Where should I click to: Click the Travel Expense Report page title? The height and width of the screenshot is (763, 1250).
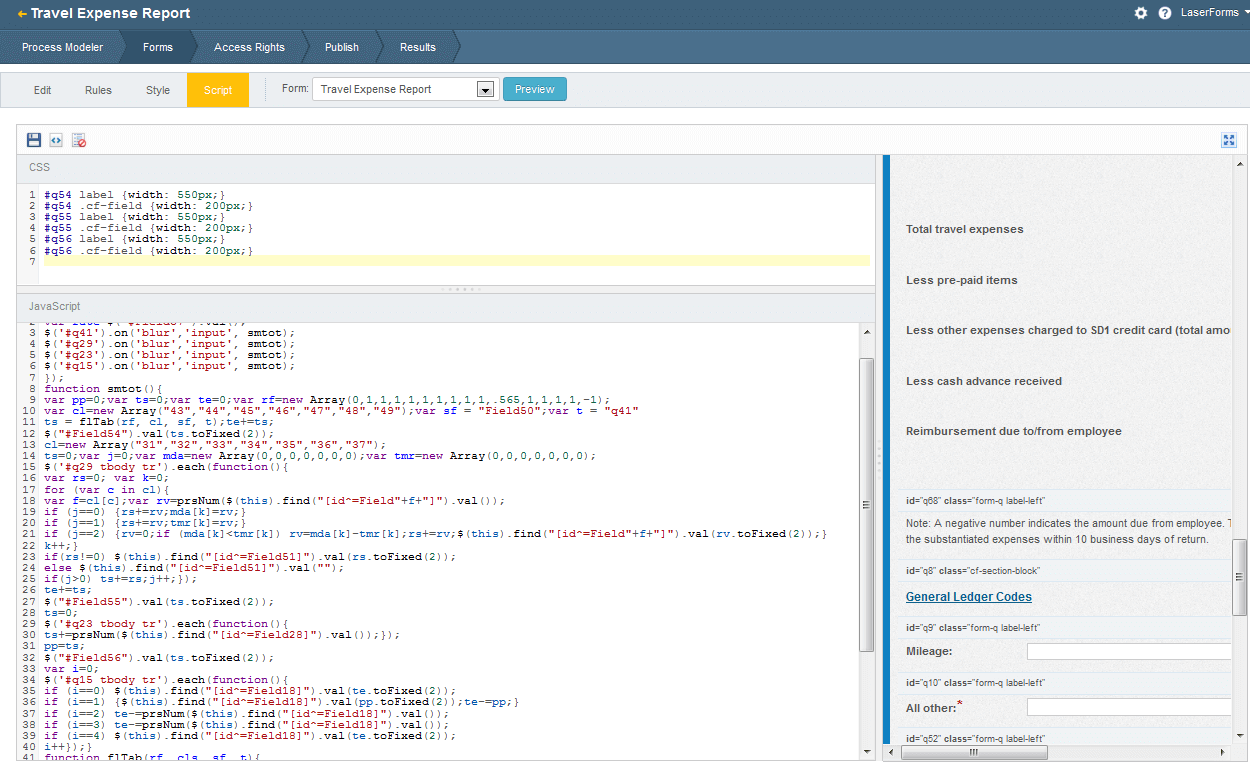110,14
